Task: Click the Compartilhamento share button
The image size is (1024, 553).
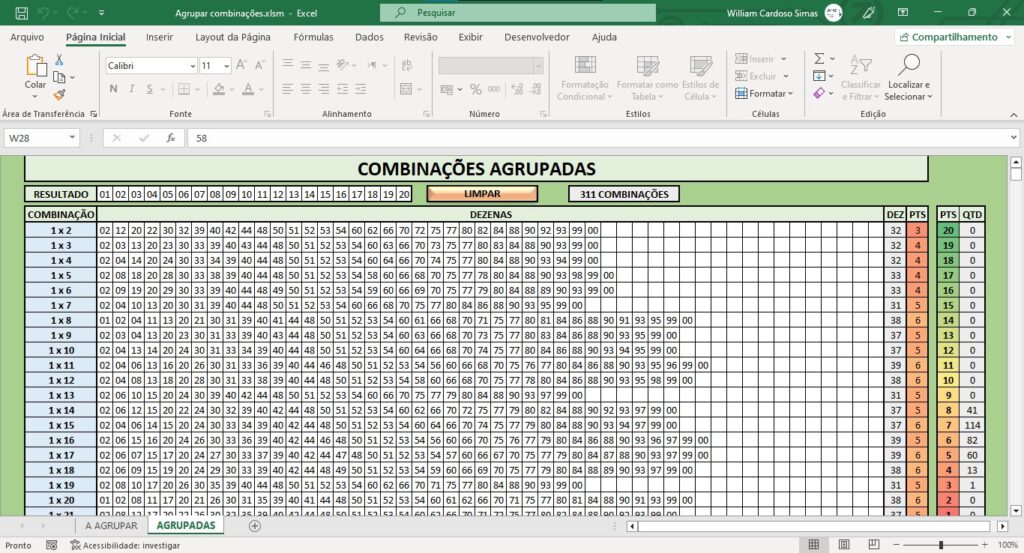Action: (x=953, y=37)
